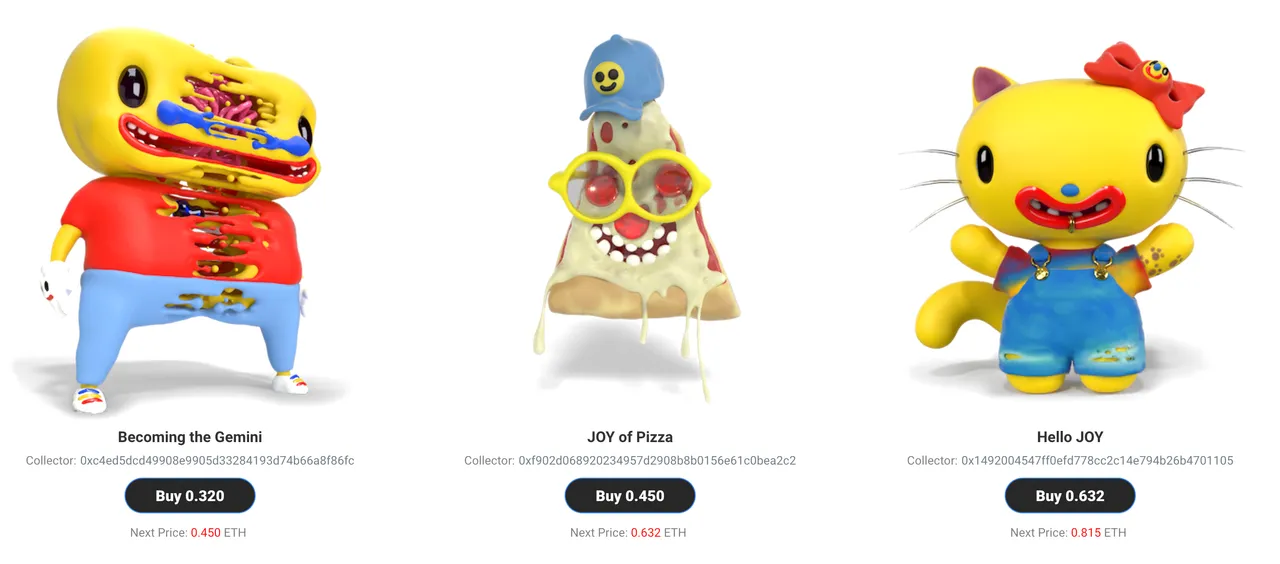Click the Buy 0.320 button
Screen dimensions: 1280x564
(x=190, y=496)
